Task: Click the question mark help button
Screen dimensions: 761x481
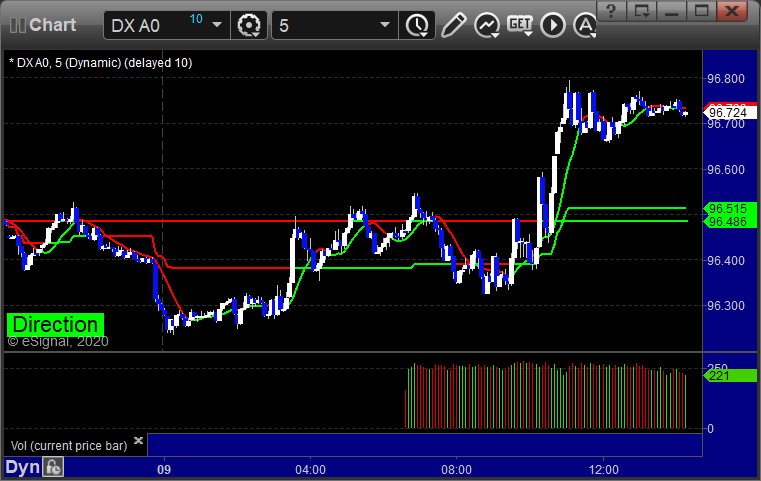Action: [612, 11]
